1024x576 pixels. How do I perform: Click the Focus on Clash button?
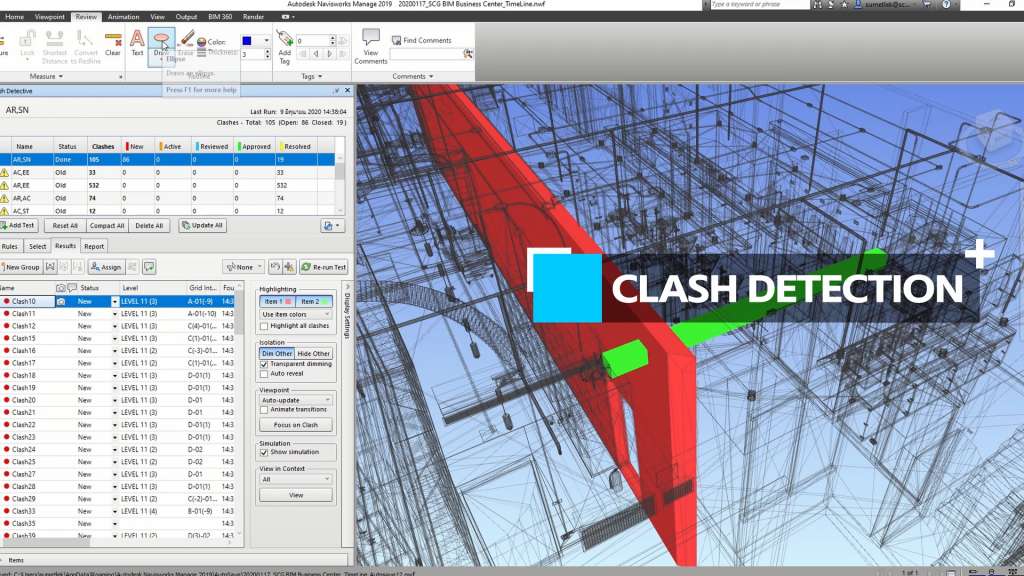(x=296, y=425)
